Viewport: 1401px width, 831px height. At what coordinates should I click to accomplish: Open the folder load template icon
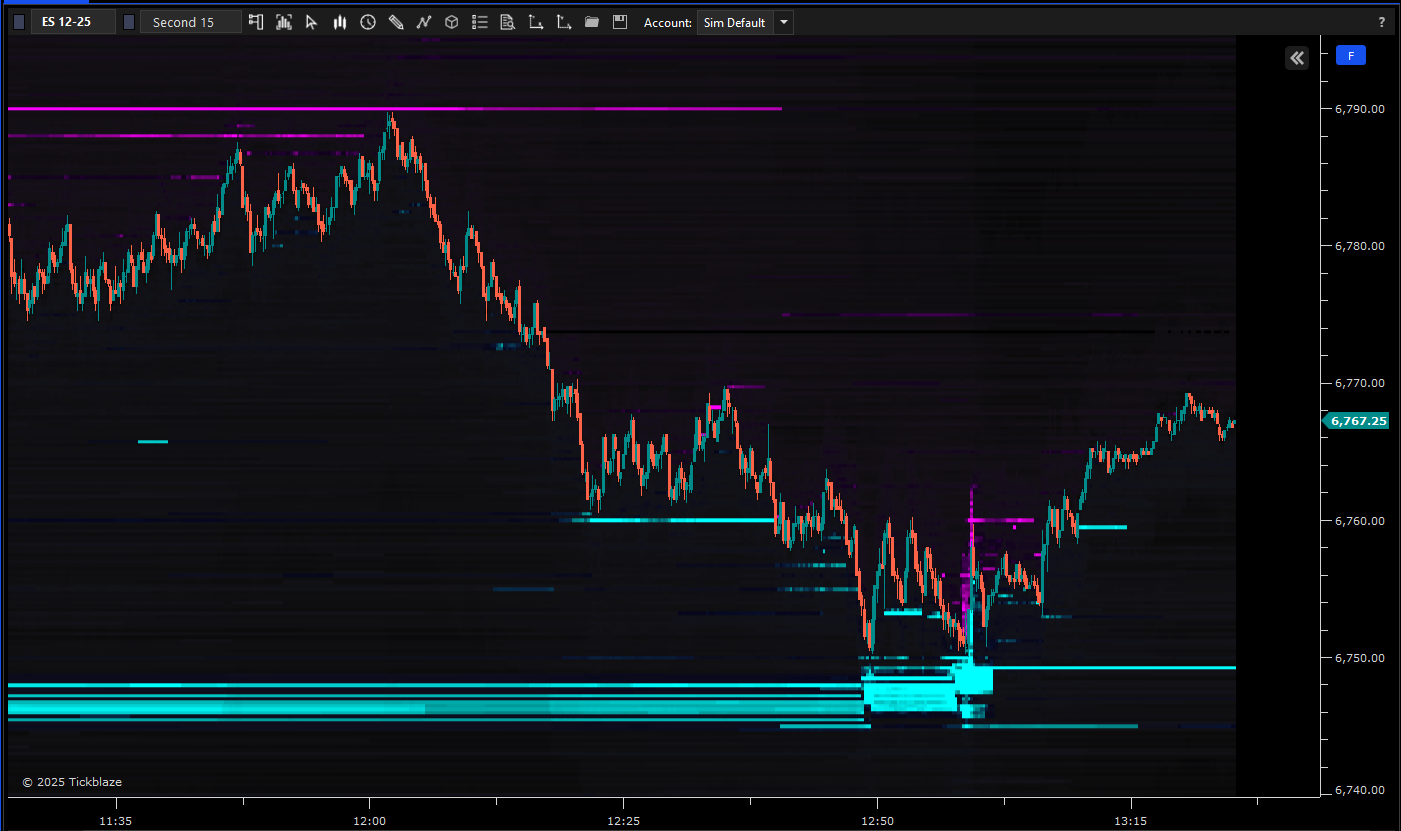pos(592,22)
